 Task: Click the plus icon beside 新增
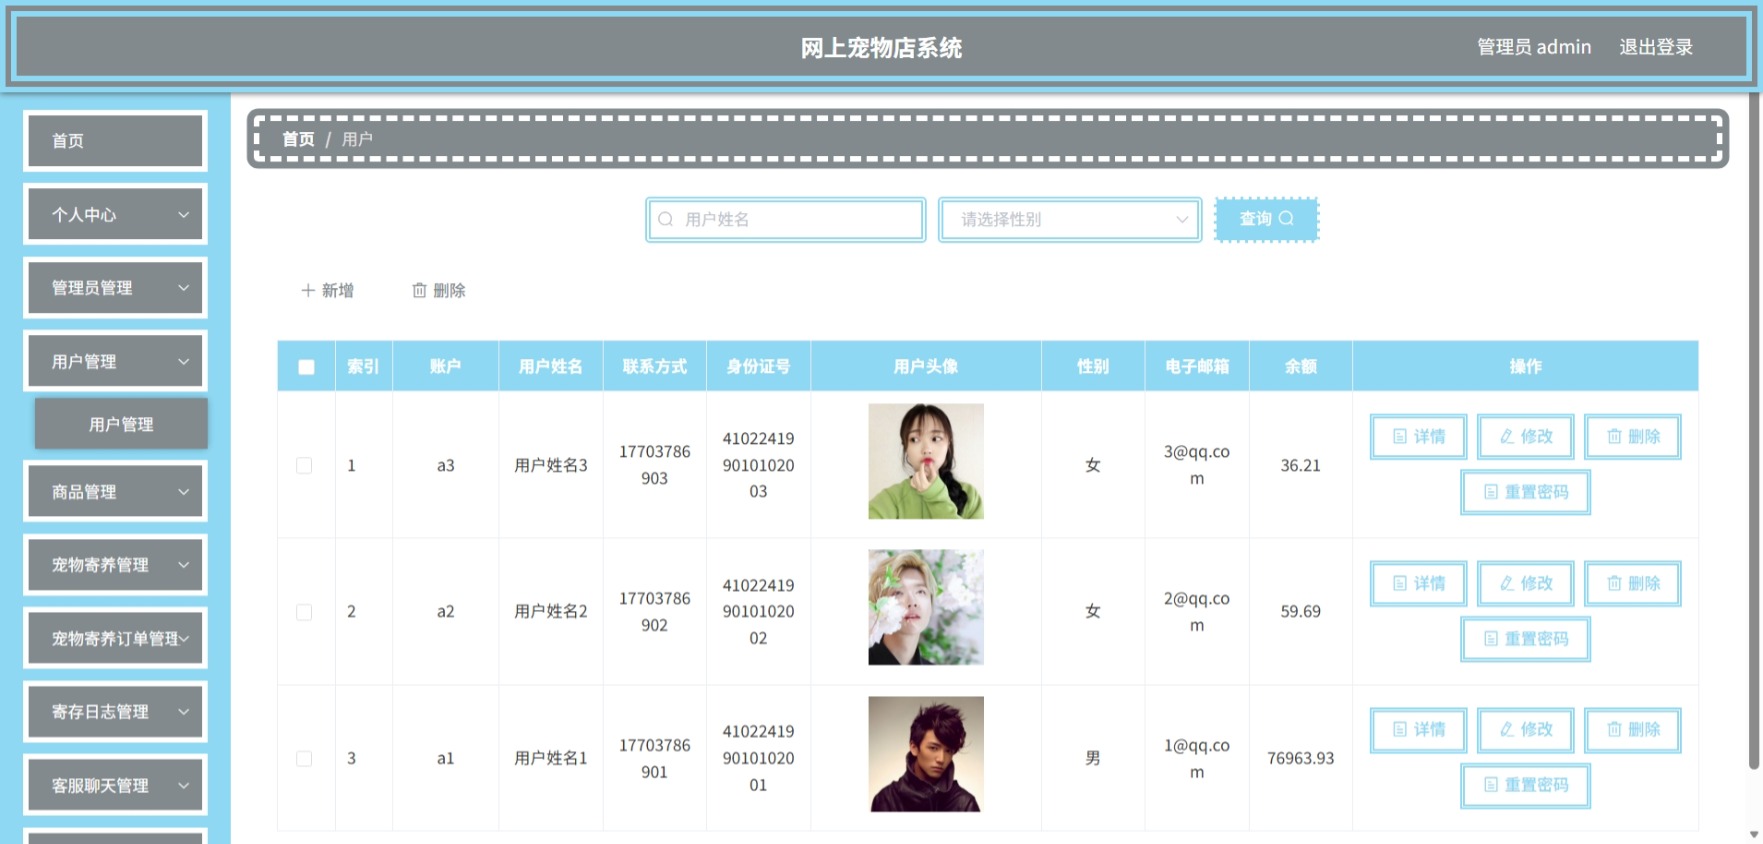tap(308, 290)
